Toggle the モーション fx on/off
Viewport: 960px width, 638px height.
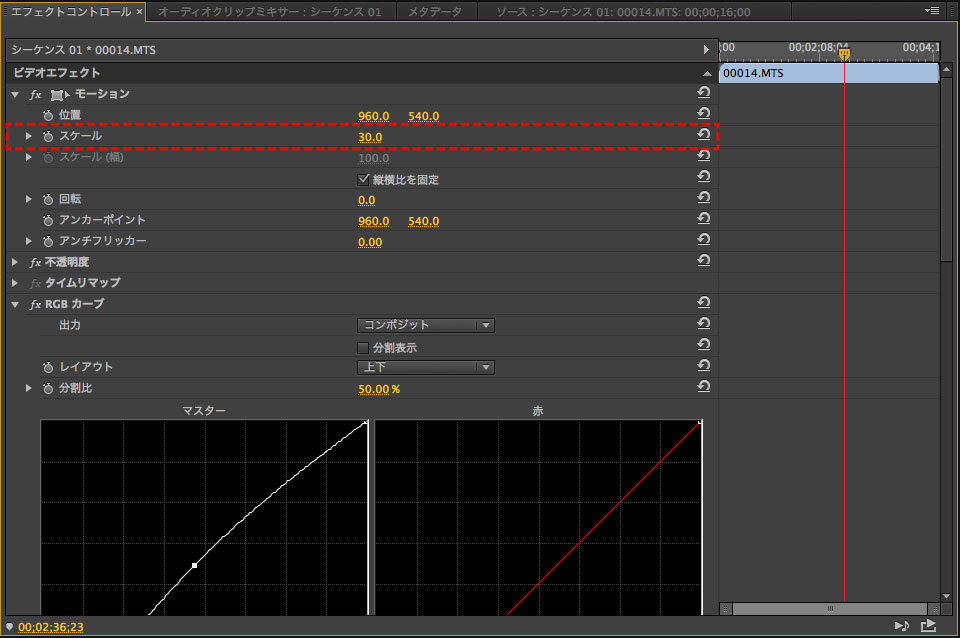pyautogui.click(x=36, y=94)
